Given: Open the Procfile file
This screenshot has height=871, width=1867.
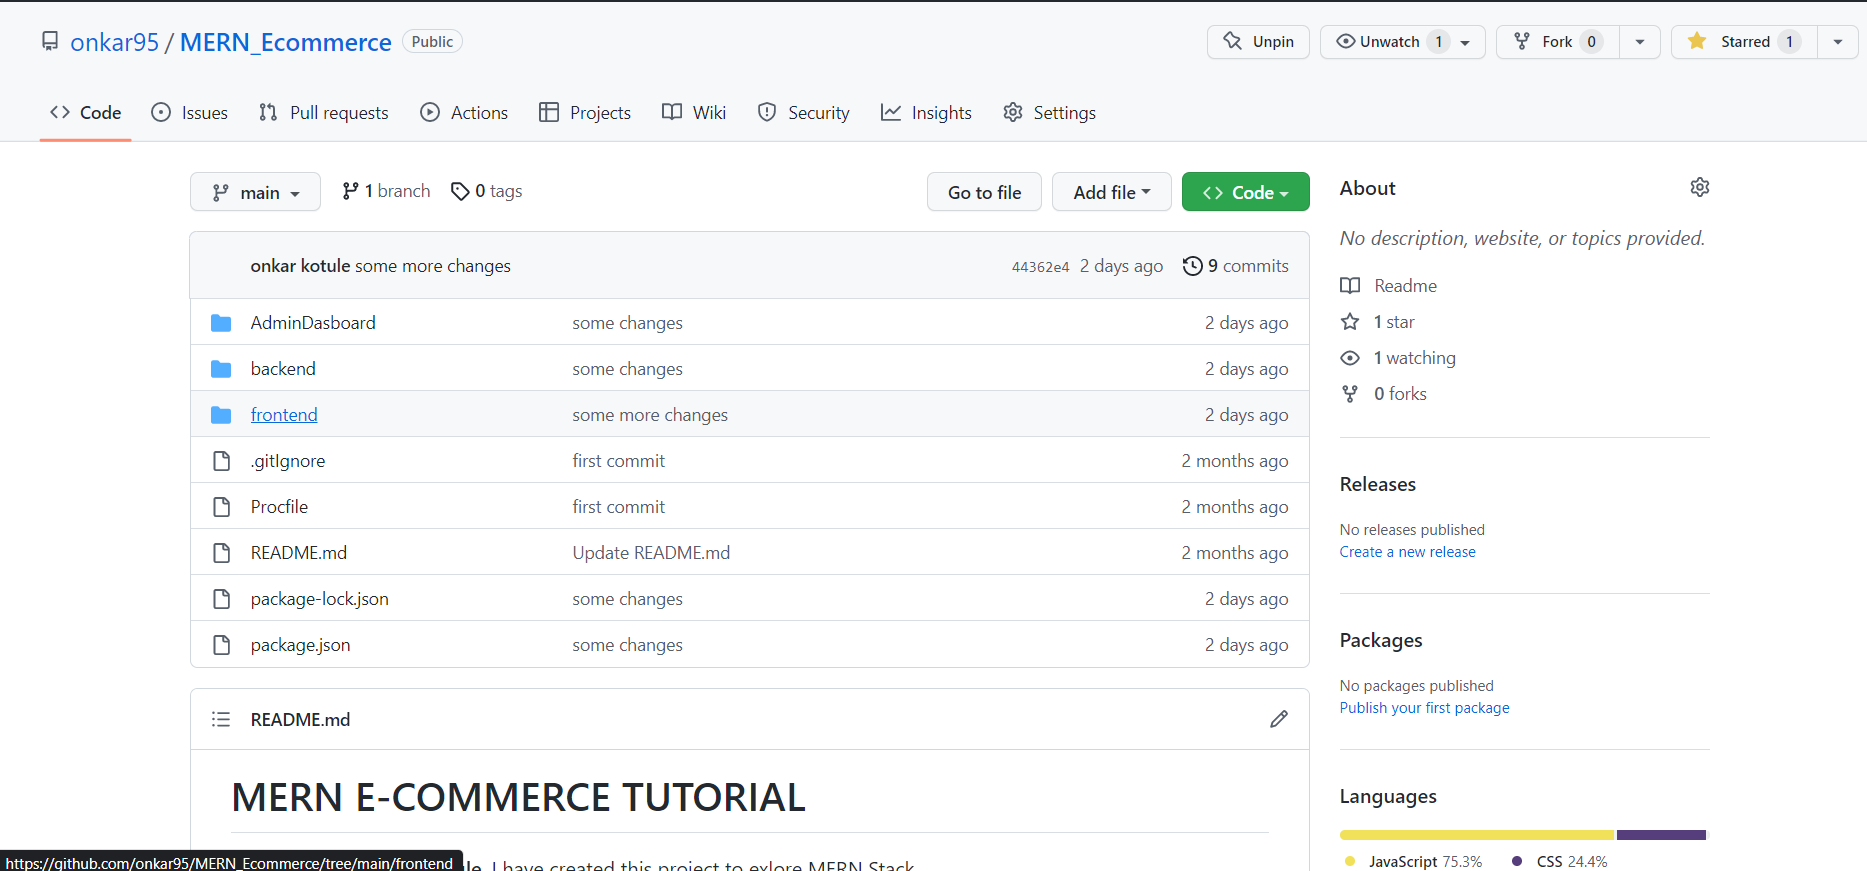Looking at the screenshot, I should click(x=279, y=507).
